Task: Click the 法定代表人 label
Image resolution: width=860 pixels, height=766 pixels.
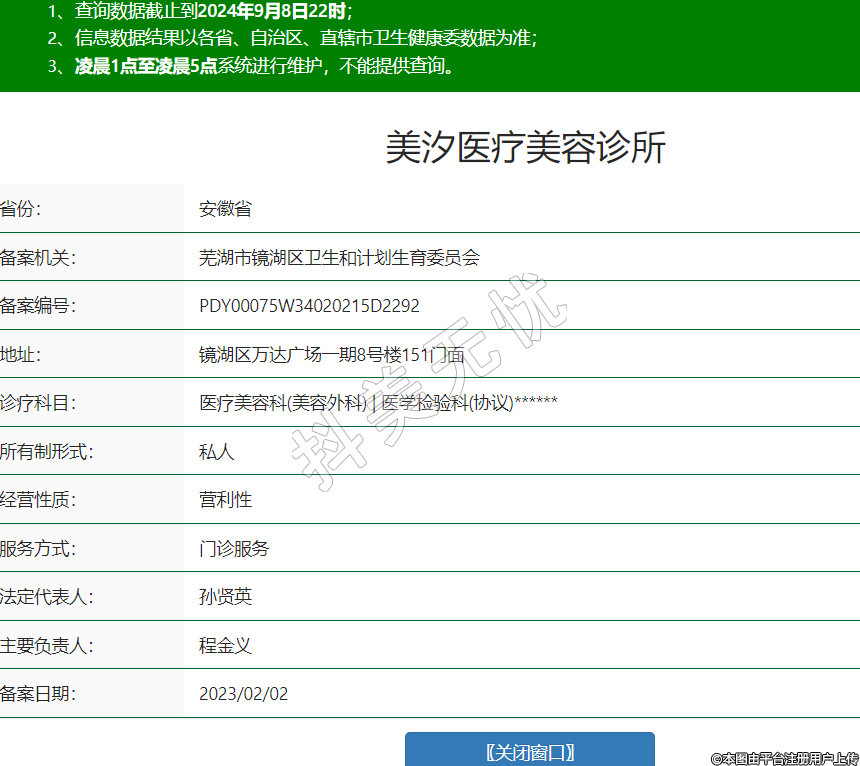Action: 47,597
